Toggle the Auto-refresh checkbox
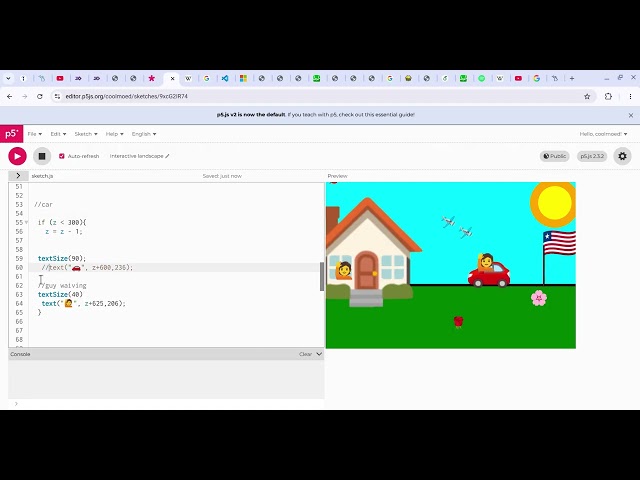 click(x=62, y=156)
